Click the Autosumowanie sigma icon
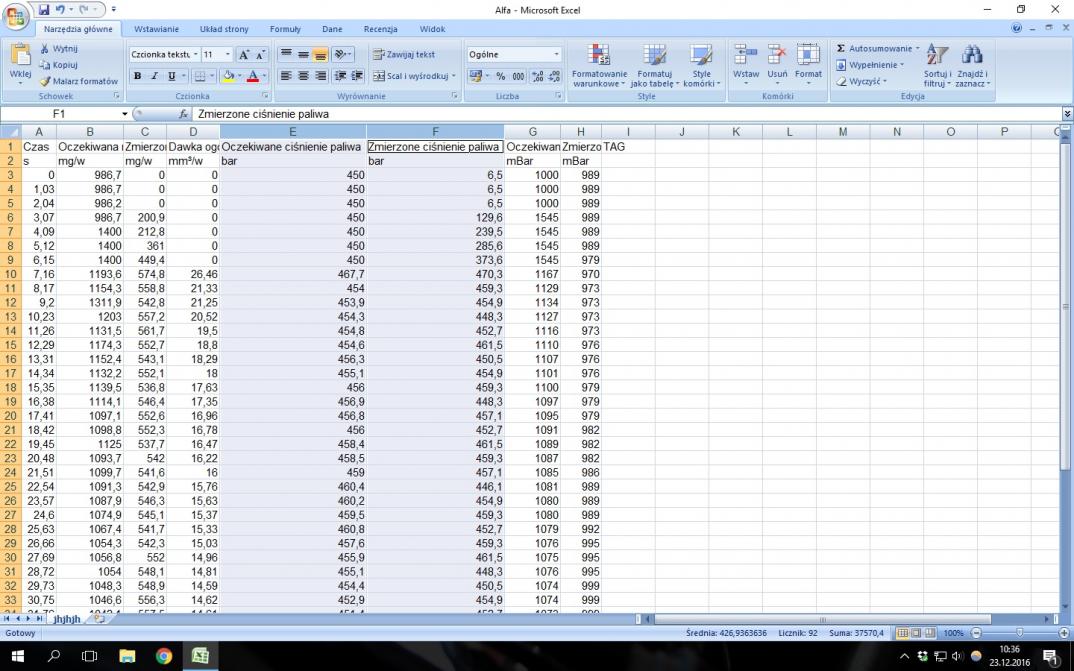 click(841, 48)
